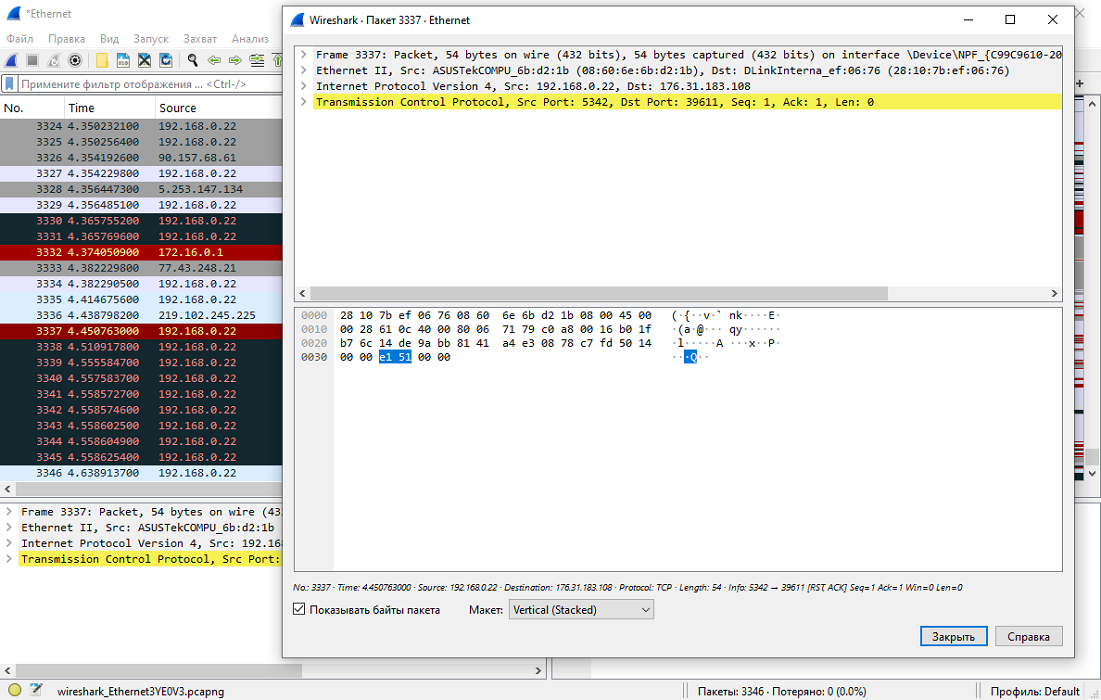Select packet 3332 from 172.16.0.1

tap(140, 252)
